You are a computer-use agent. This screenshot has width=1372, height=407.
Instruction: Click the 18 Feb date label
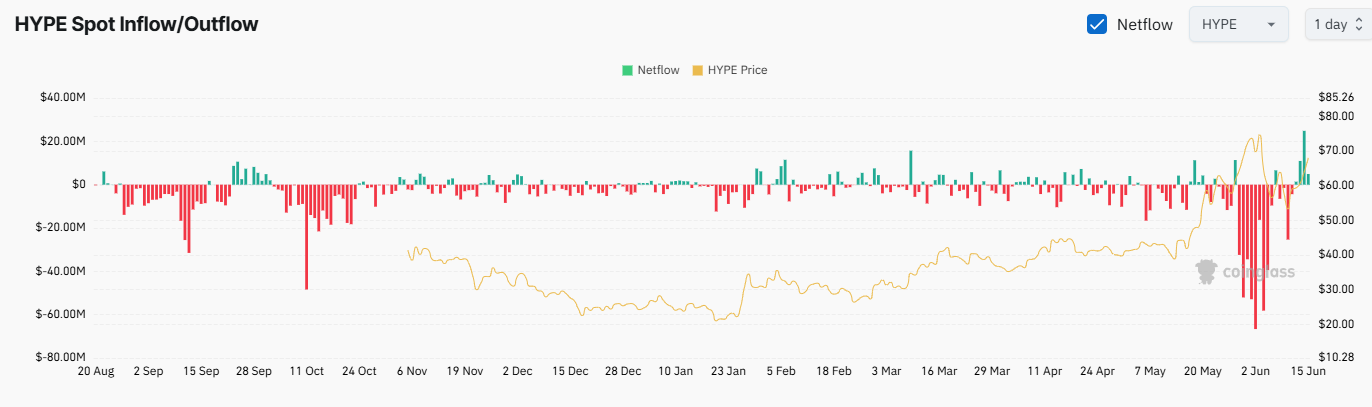pos(833,371)
